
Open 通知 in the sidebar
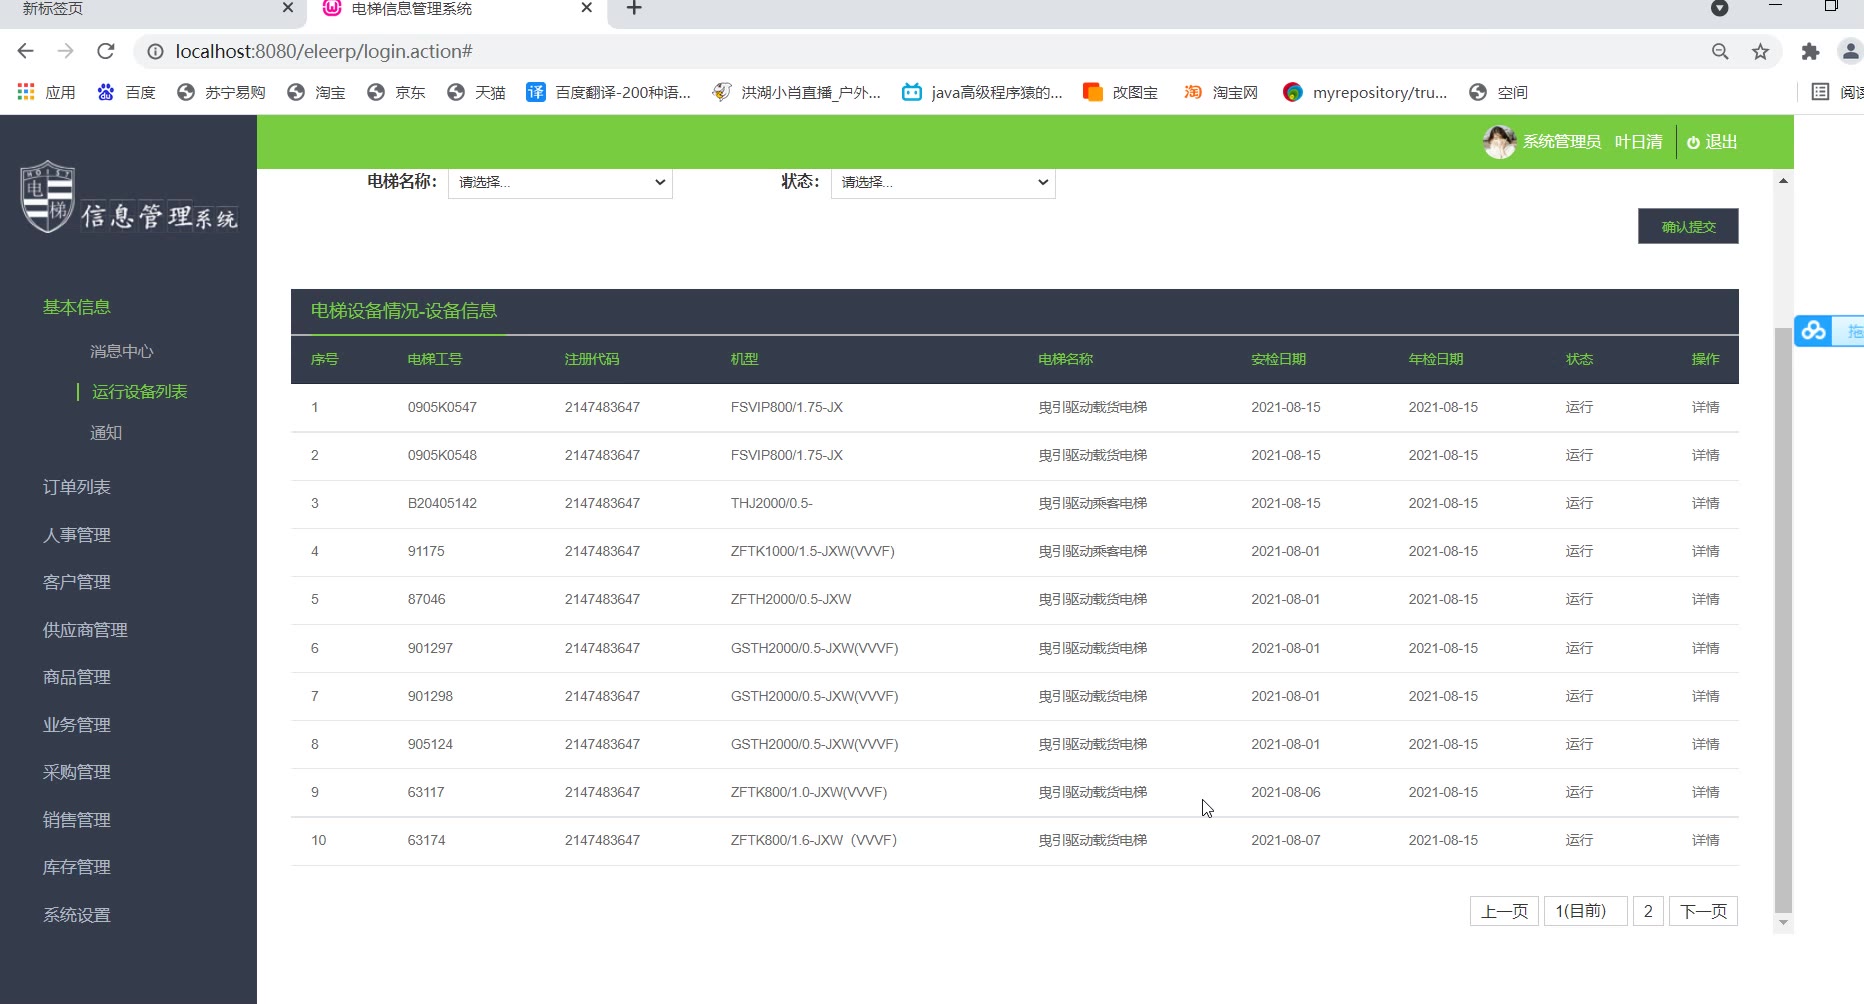click(106, 433)
